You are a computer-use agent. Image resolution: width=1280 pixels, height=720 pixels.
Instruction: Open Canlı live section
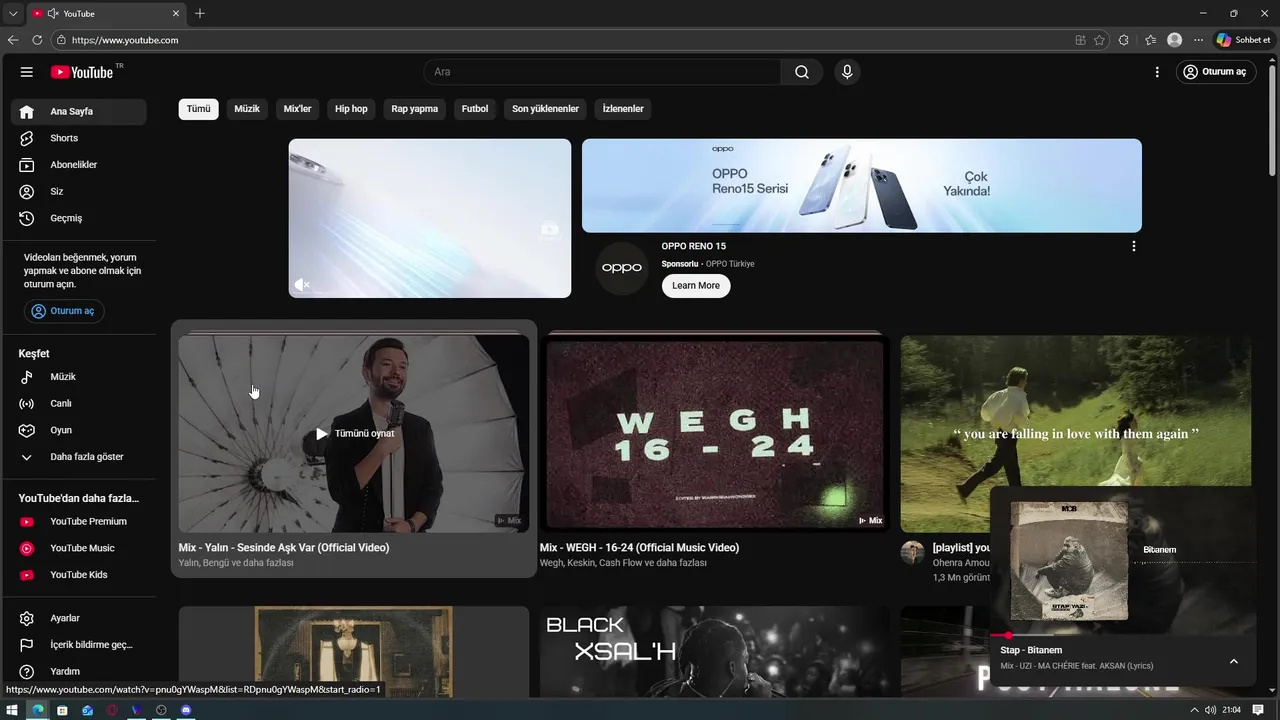(79, 404)
